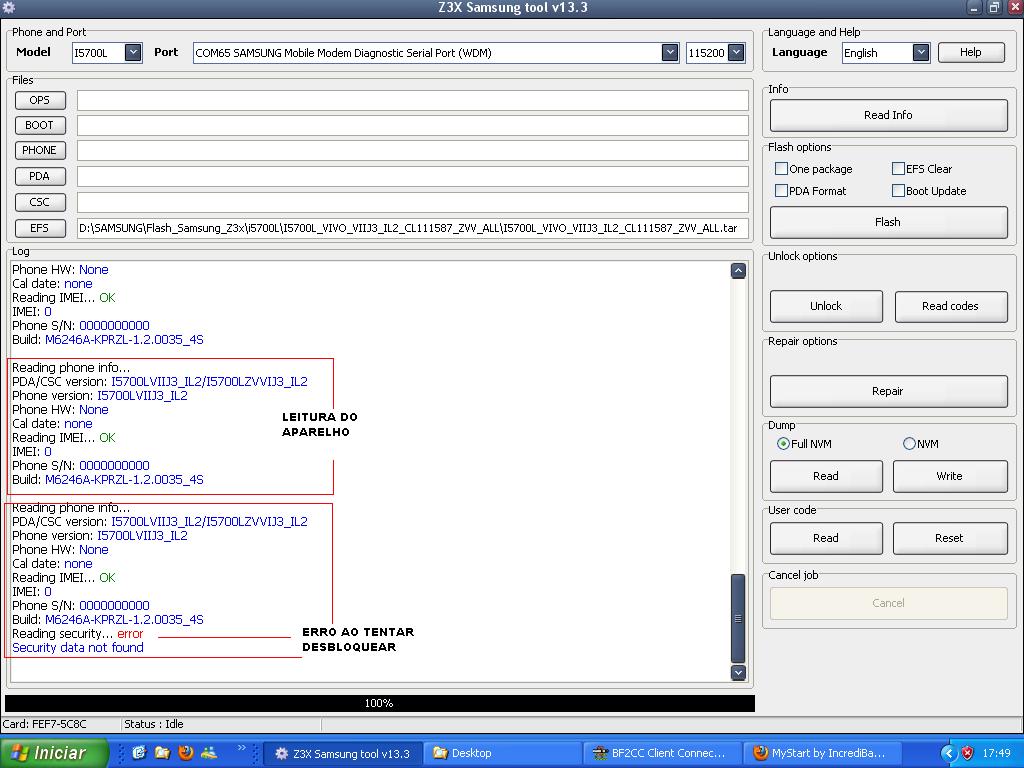Image resolution: width=1024 pixels, height=768 pixels.
Task: Open Internet Explorer from quick launch
Action: click(139, 752)
